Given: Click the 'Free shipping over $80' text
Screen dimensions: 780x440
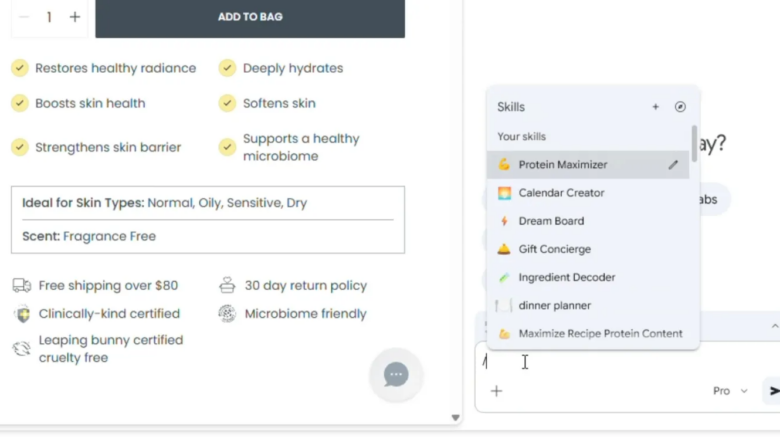Looking at the screenshot, I should pyautogui.click(x=108, y=285).
